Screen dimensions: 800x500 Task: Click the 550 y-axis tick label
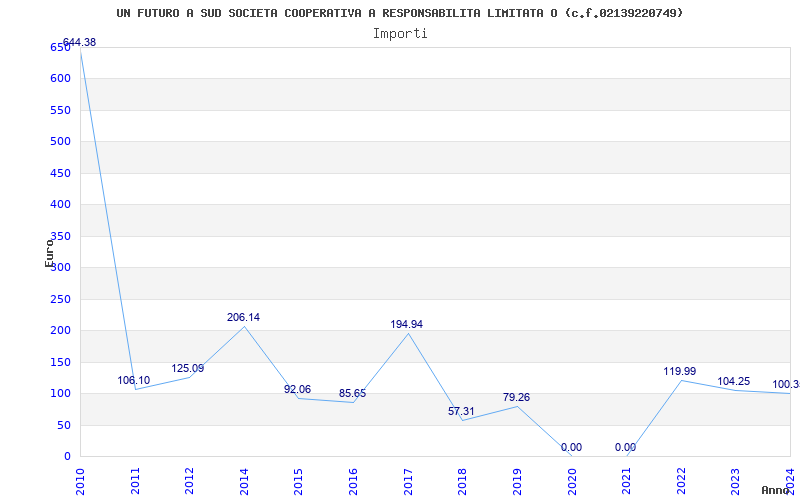coord(60,110)
